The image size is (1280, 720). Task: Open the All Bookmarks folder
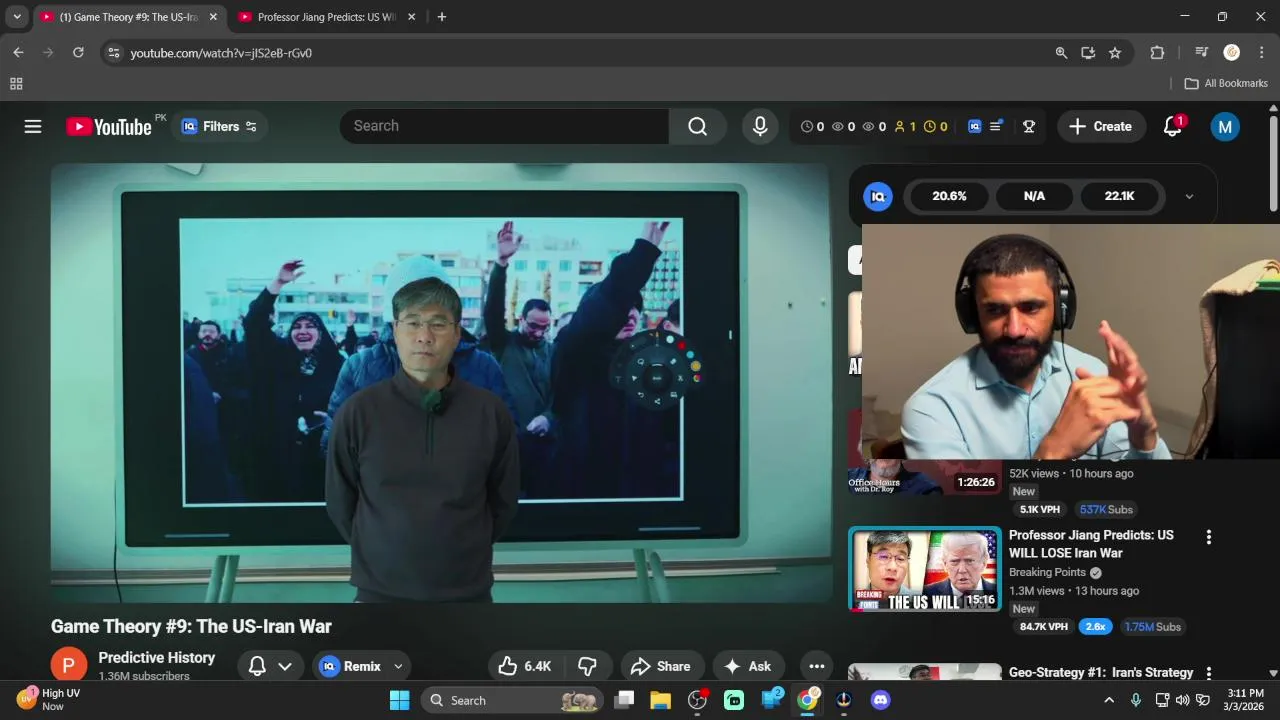coord(1226,83)
